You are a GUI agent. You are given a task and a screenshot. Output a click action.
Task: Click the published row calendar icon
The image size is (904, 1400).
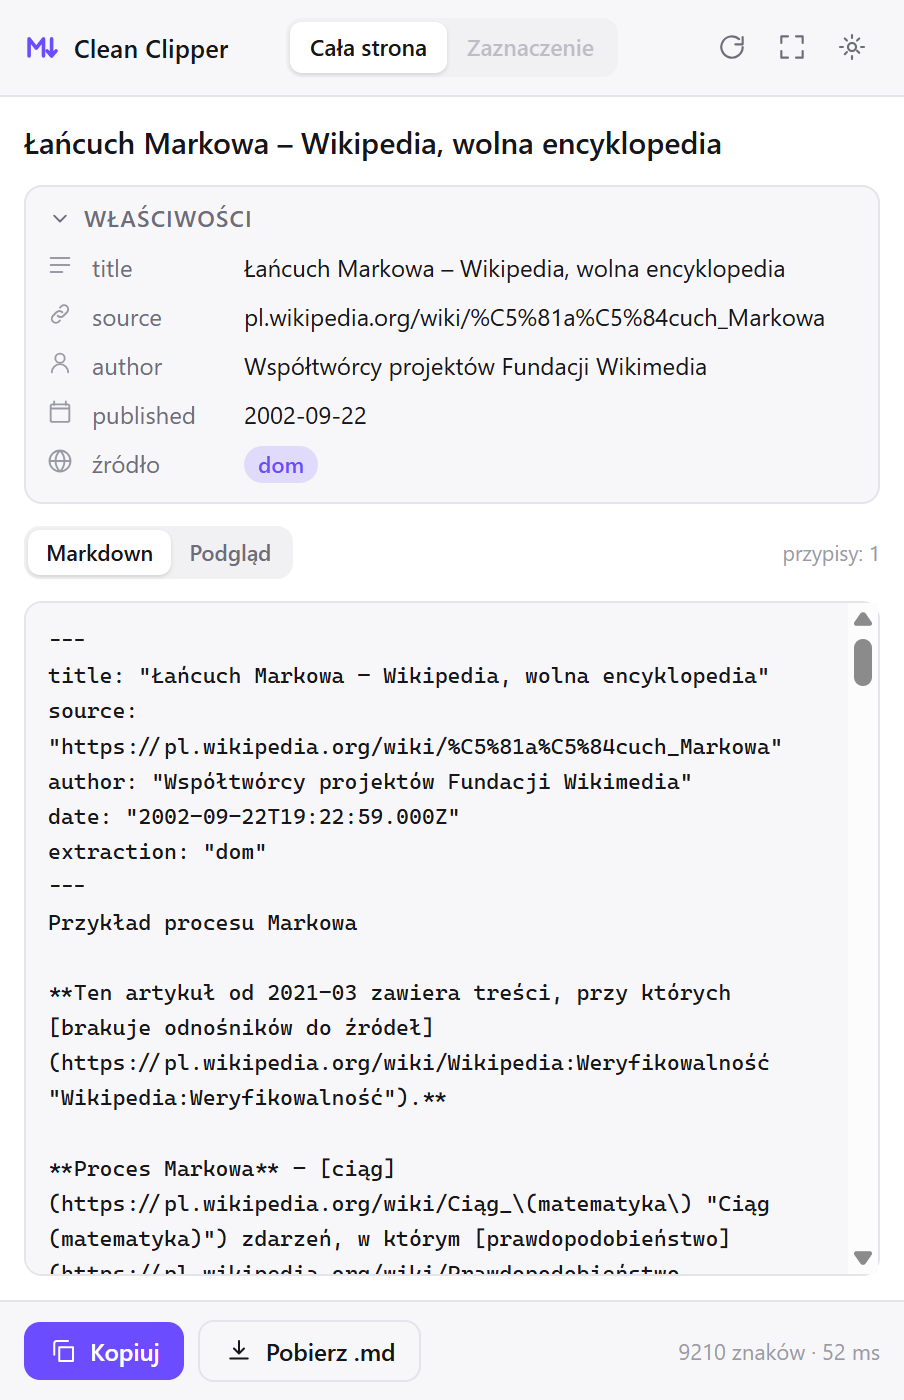point(60,412)
